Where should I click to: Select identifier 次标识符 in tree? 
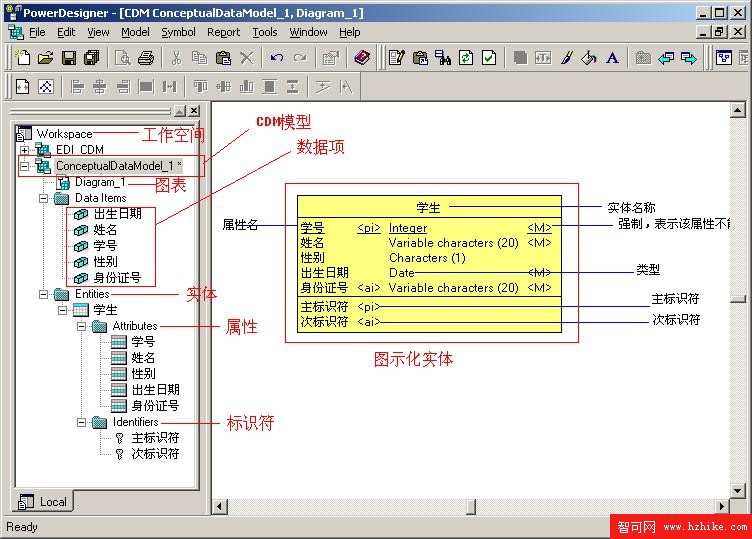click(155, 454)
